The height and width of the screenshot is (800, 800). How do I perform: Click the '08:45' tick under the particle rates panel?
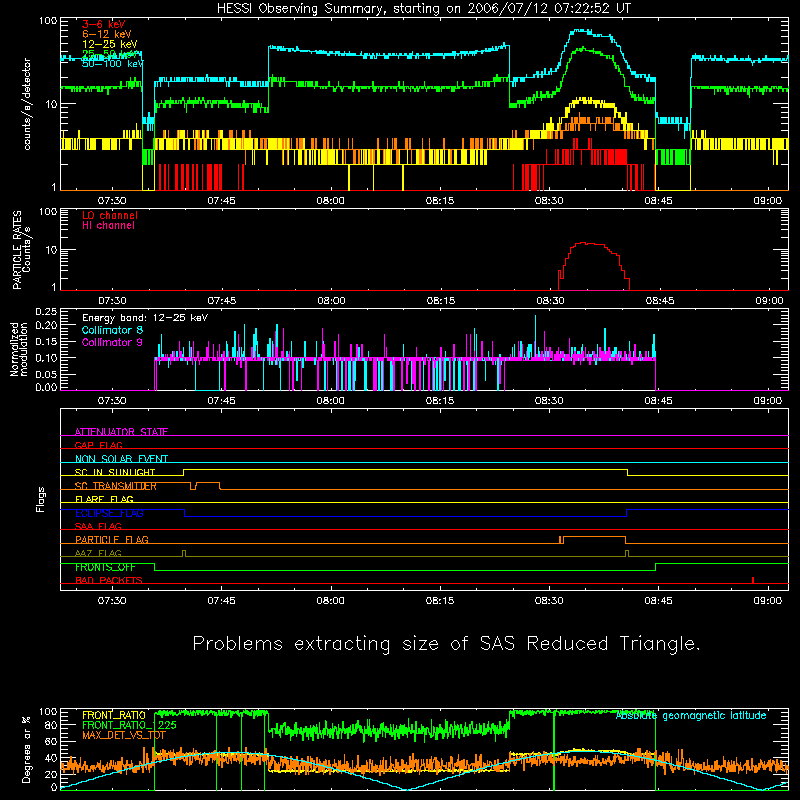click(660, 301)
